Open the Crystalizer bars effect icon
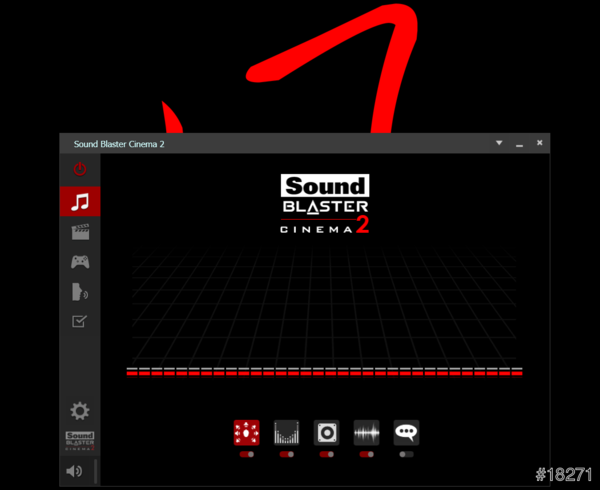This screenshot has height=490, width=600. pos(287,433)
